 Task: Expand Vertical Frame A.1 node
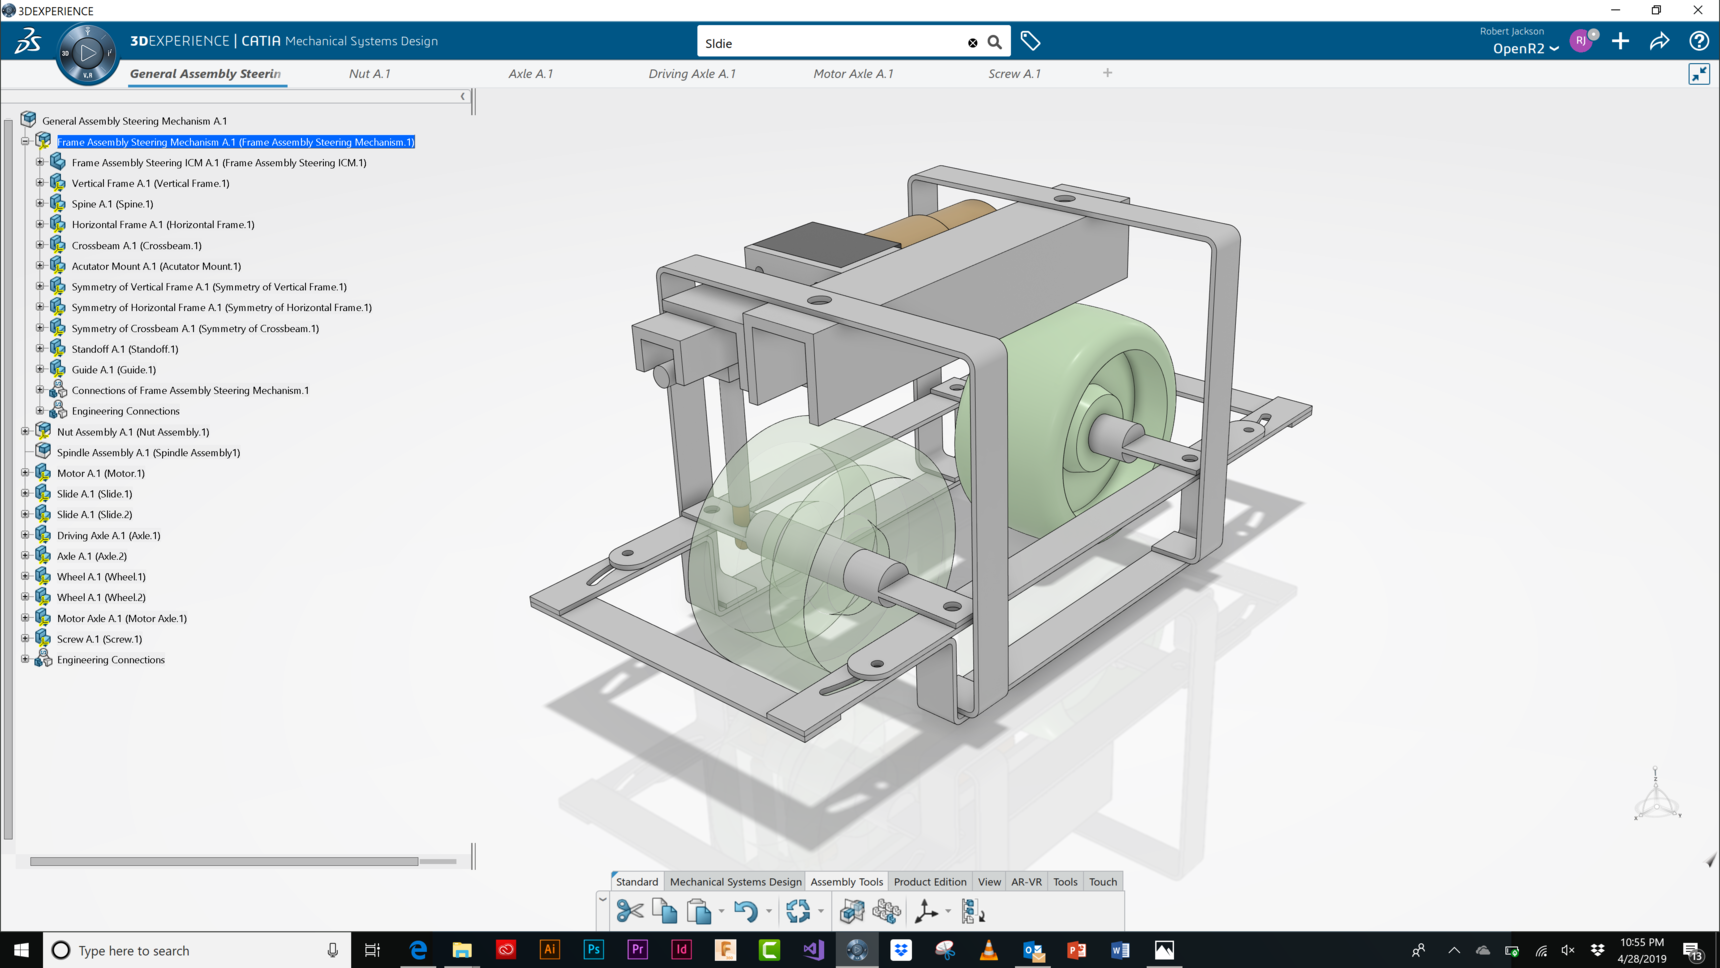click(x=40, y=183)
